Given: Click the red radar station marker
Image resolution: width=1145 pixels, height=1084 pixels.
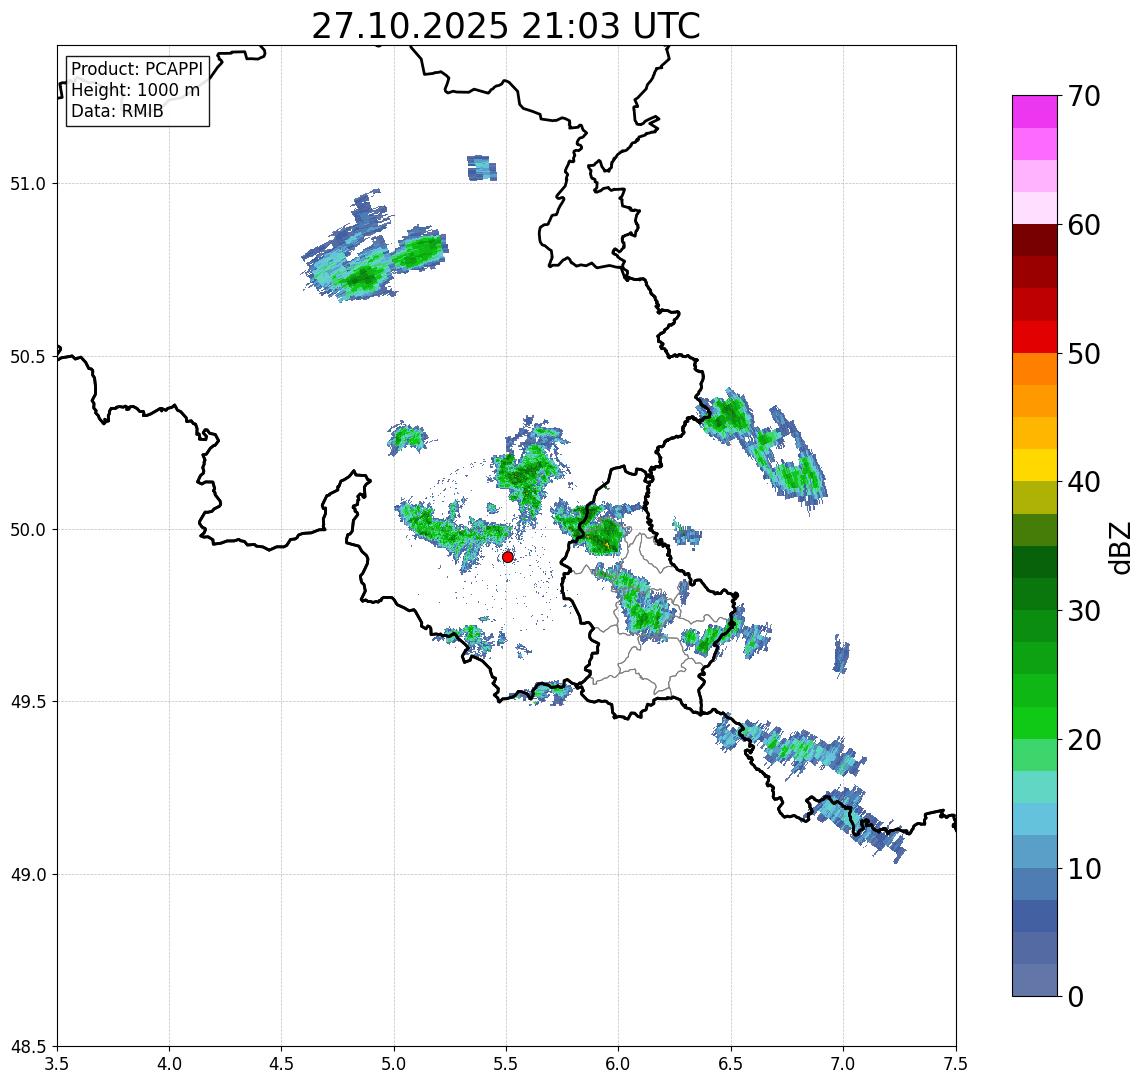Looking at the screenshot, I should coord(508,557).
